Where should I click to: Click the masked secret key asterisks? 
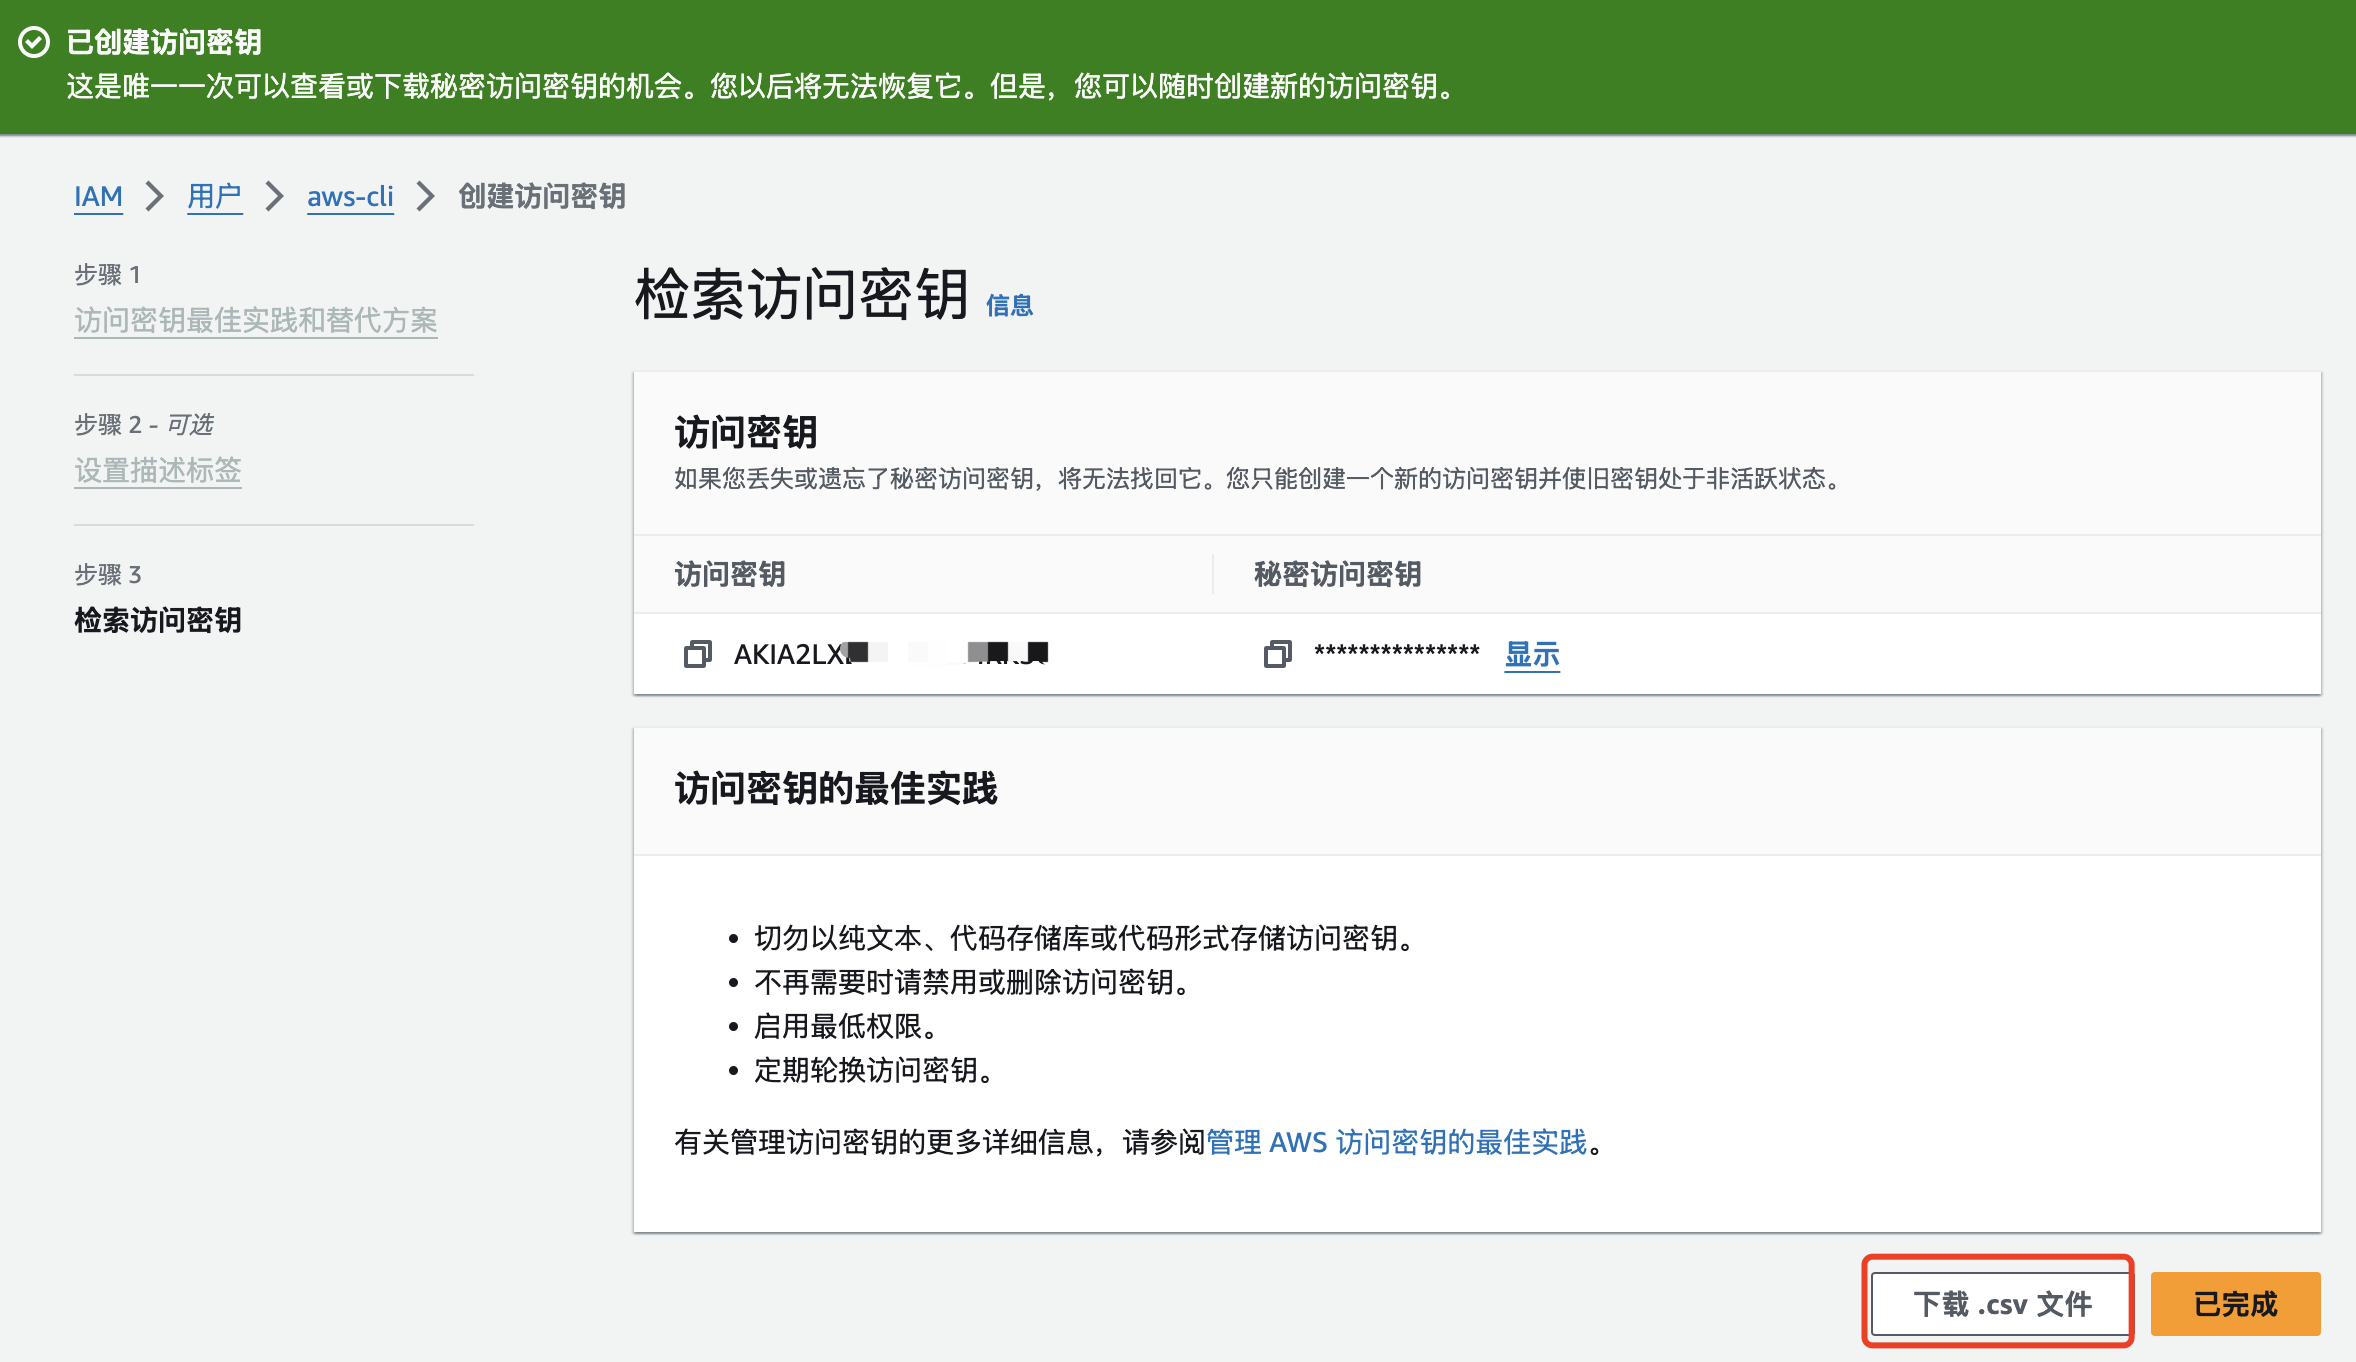click(x=1396, y=652)
